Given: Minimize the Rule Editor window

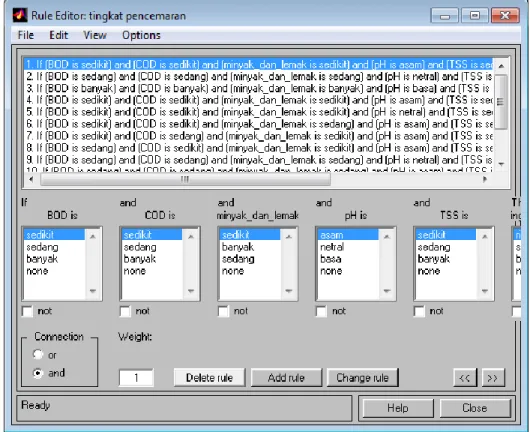Looking at the screenshot, I should click(x=445, y=16).
